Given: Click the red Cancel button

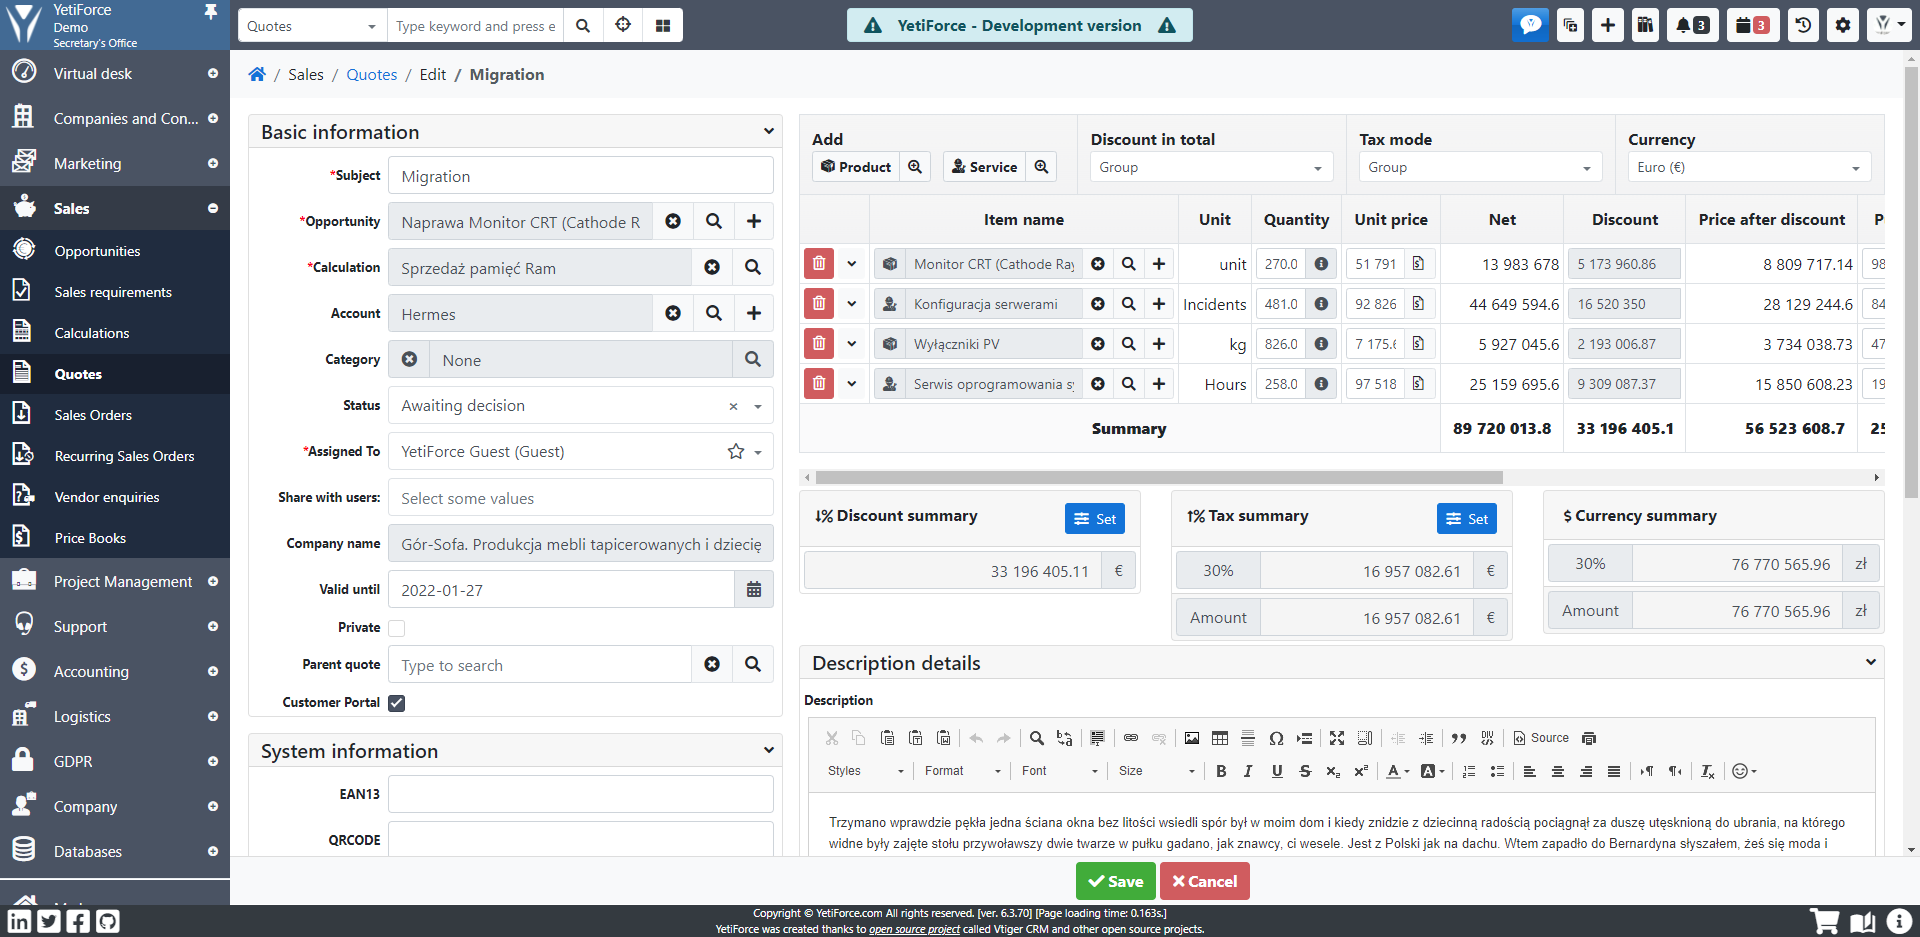Looking at the screenshot, I should click(1204, 881).
